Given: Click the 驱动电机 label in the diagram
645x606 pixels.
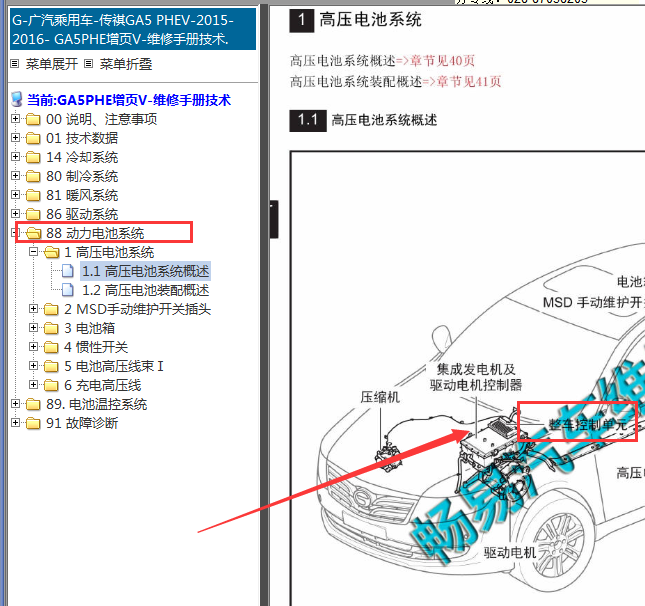Looking at the screenshot, I should click(x=510, y=552).
